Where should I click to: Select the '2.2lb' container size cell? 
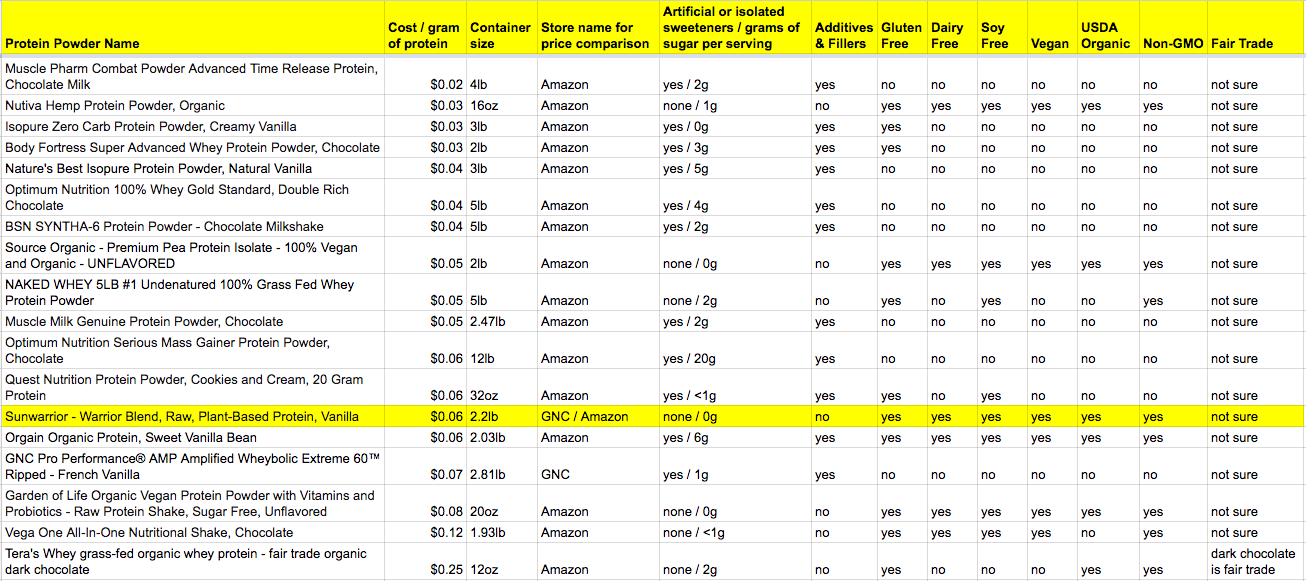[501, 416]
